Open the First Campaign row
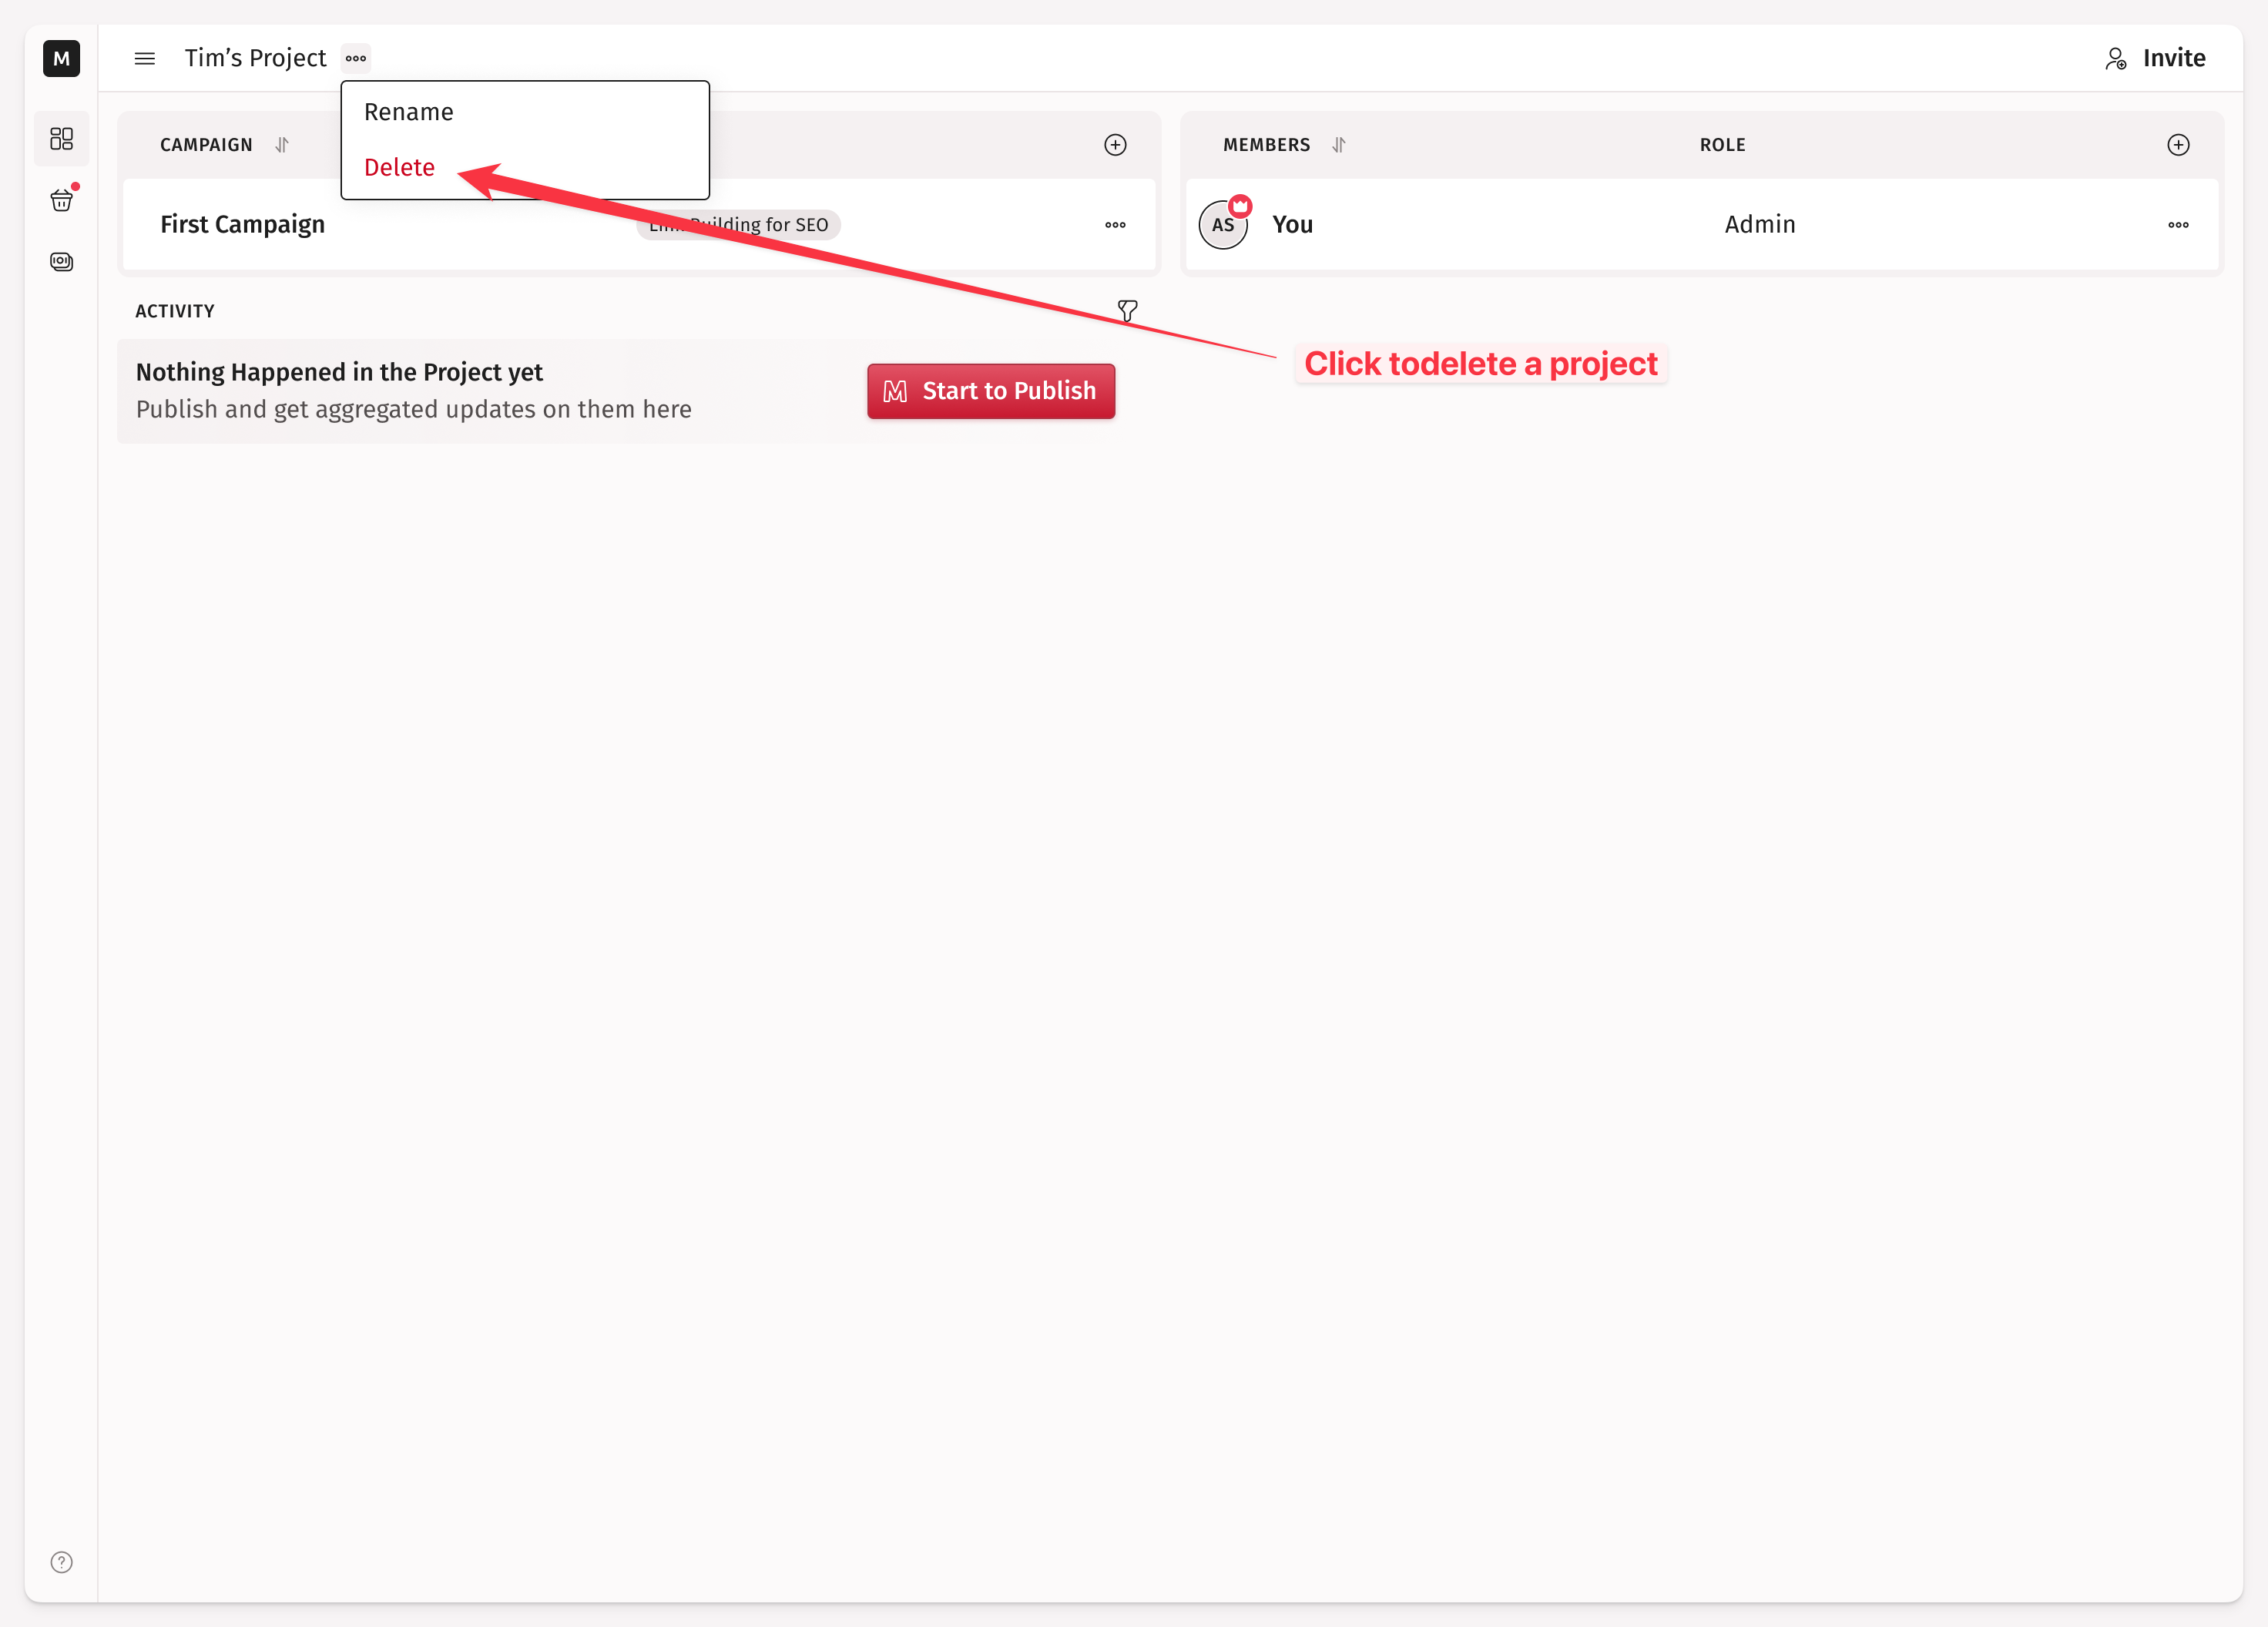This screenshot has height=1627, width=2268. click(243, 225)
